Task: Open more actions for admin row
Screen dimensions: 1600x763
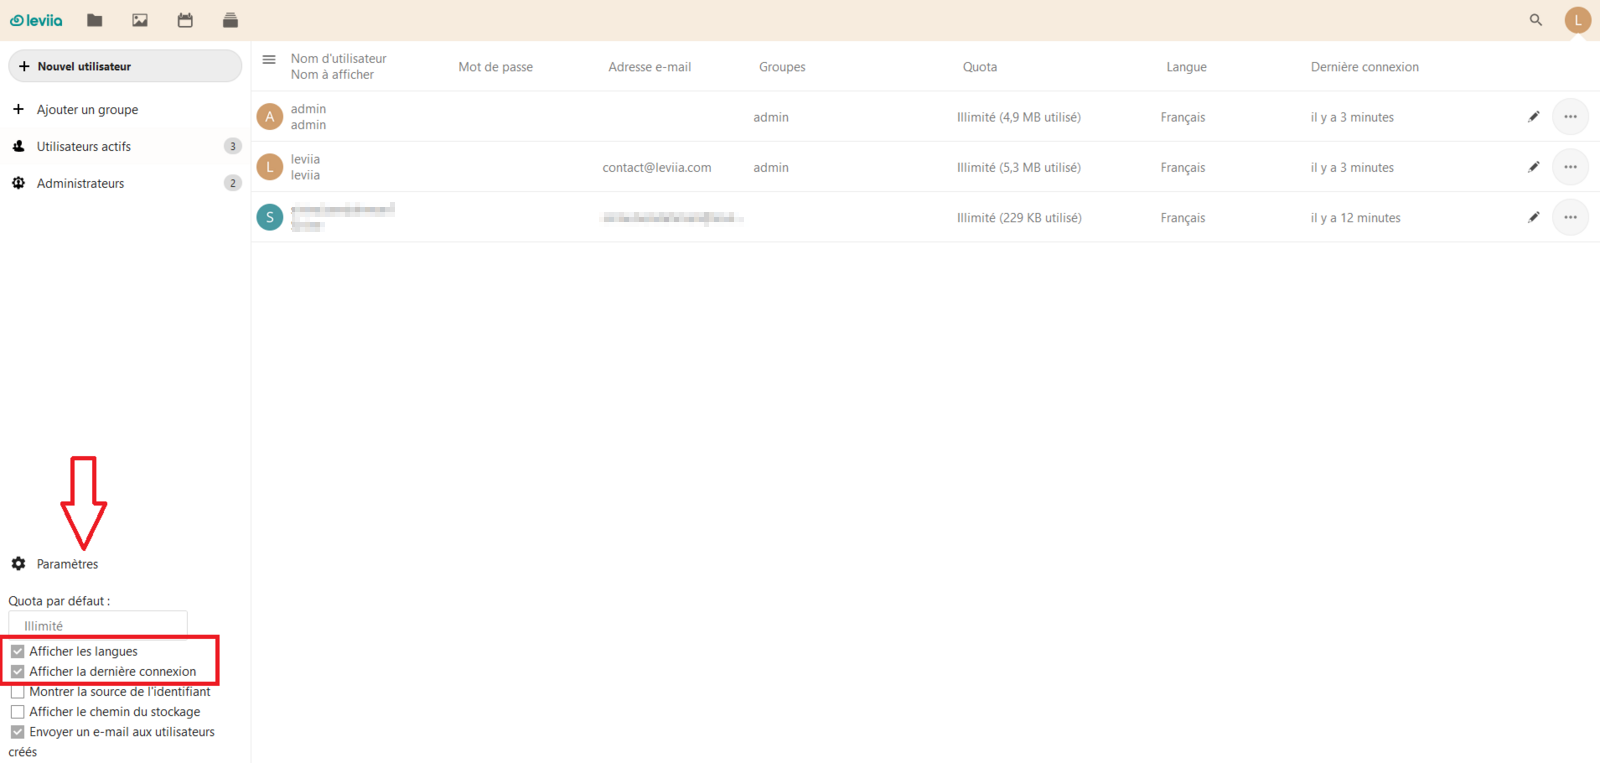Action: [1571, 117]
